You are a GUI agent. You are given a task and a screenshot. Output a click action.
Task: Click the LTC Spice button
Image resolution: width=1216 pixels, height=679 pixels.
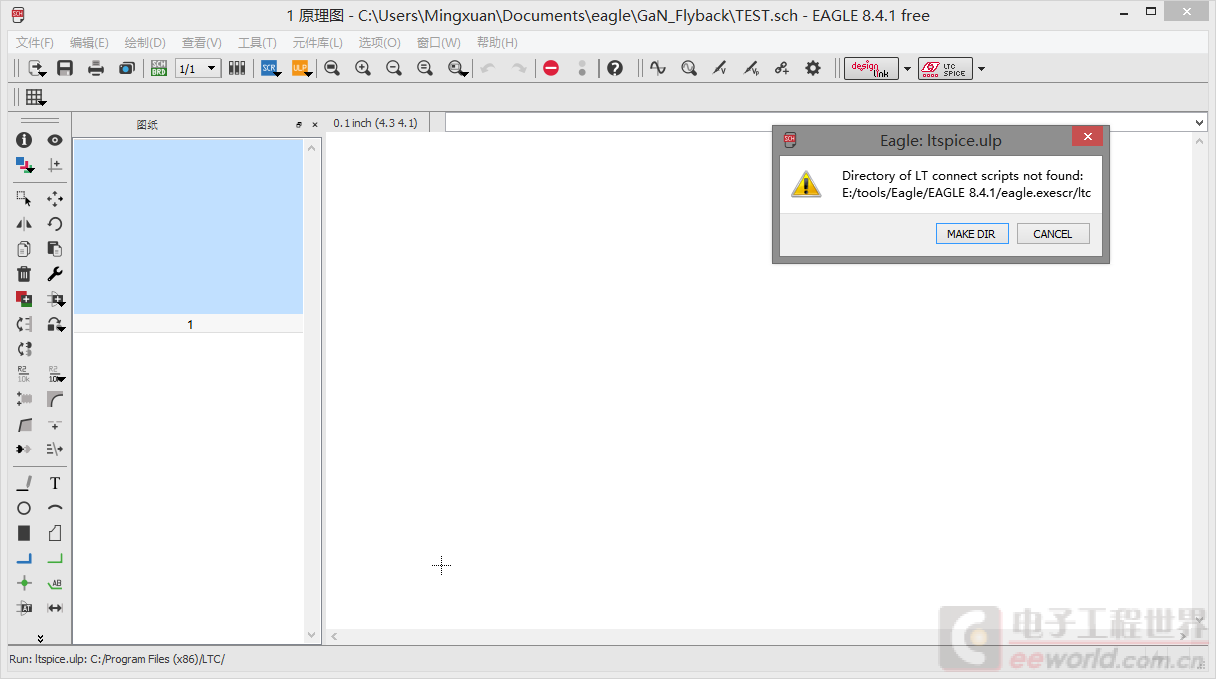945,69
